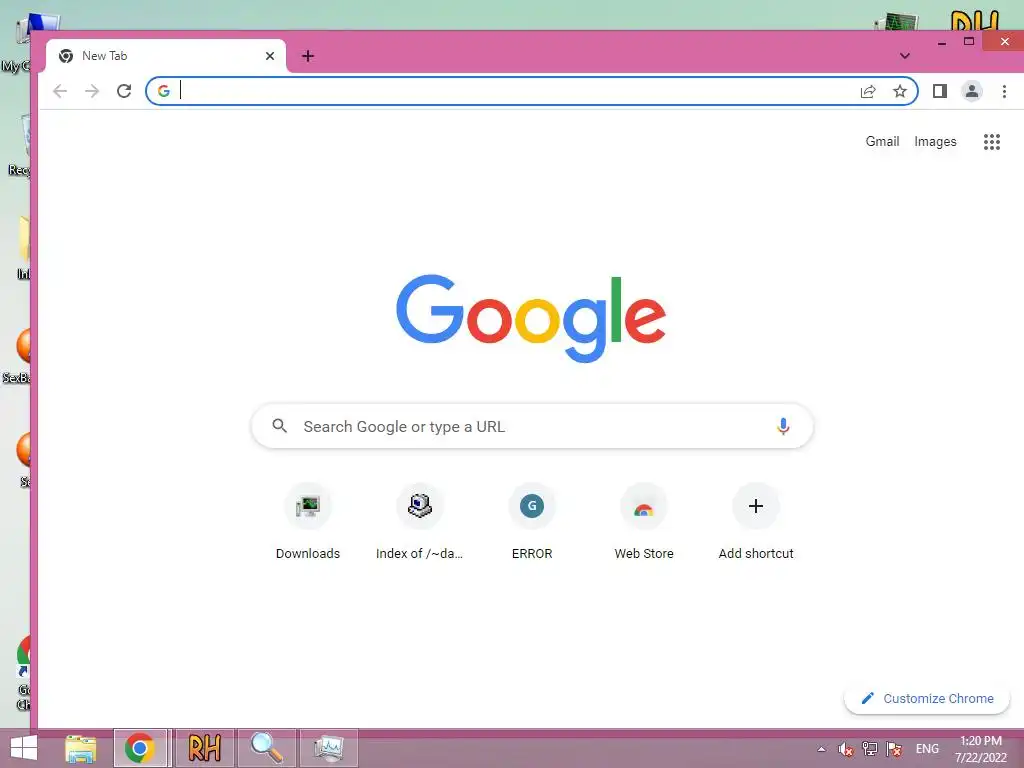Open the Index of /~da... shortcut

(x=419, y=522)
